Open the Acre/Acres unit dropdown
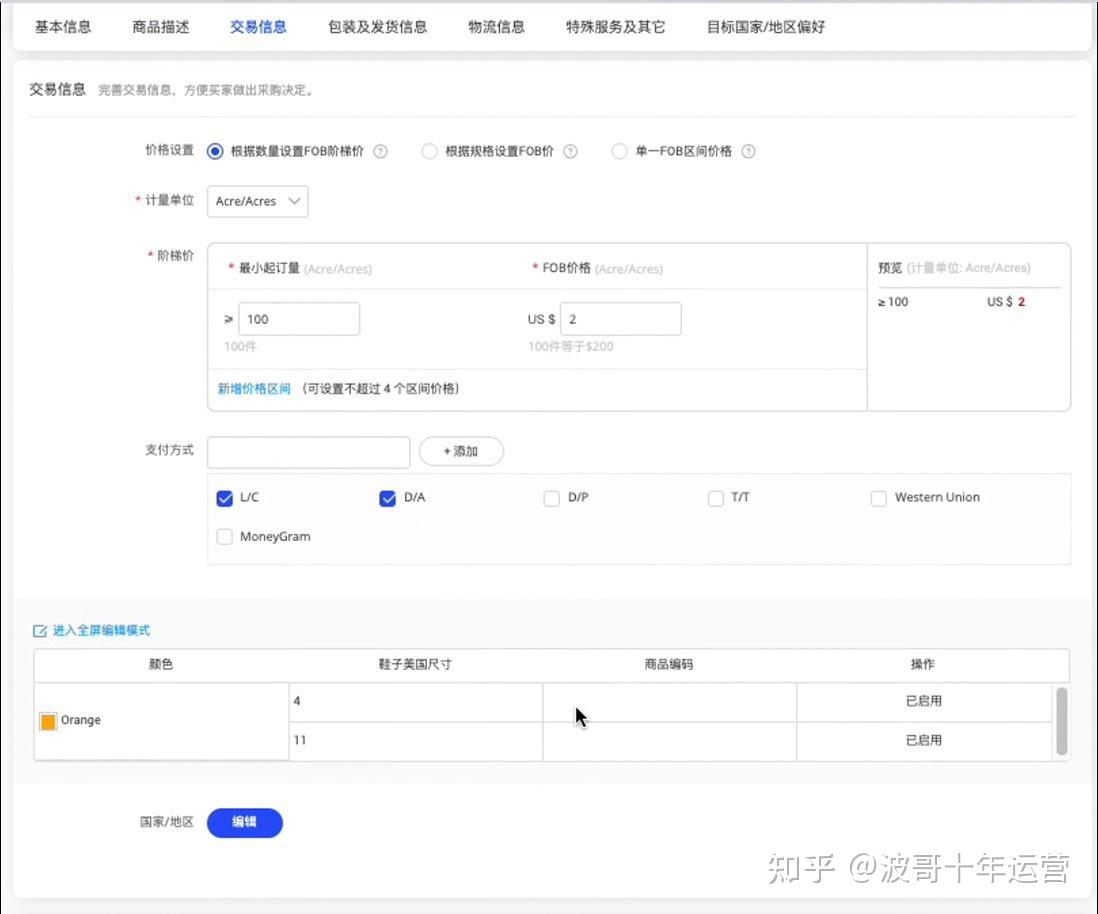This screenshot has height=914, width=1098. click(258, 202)
